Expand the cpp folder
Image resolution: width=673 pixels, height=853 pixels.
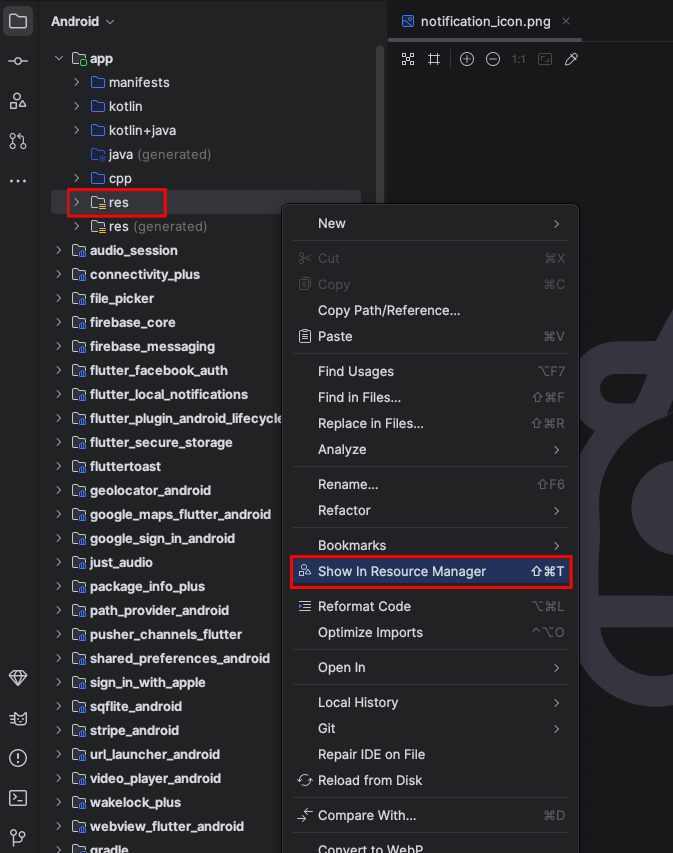point(77,178)
